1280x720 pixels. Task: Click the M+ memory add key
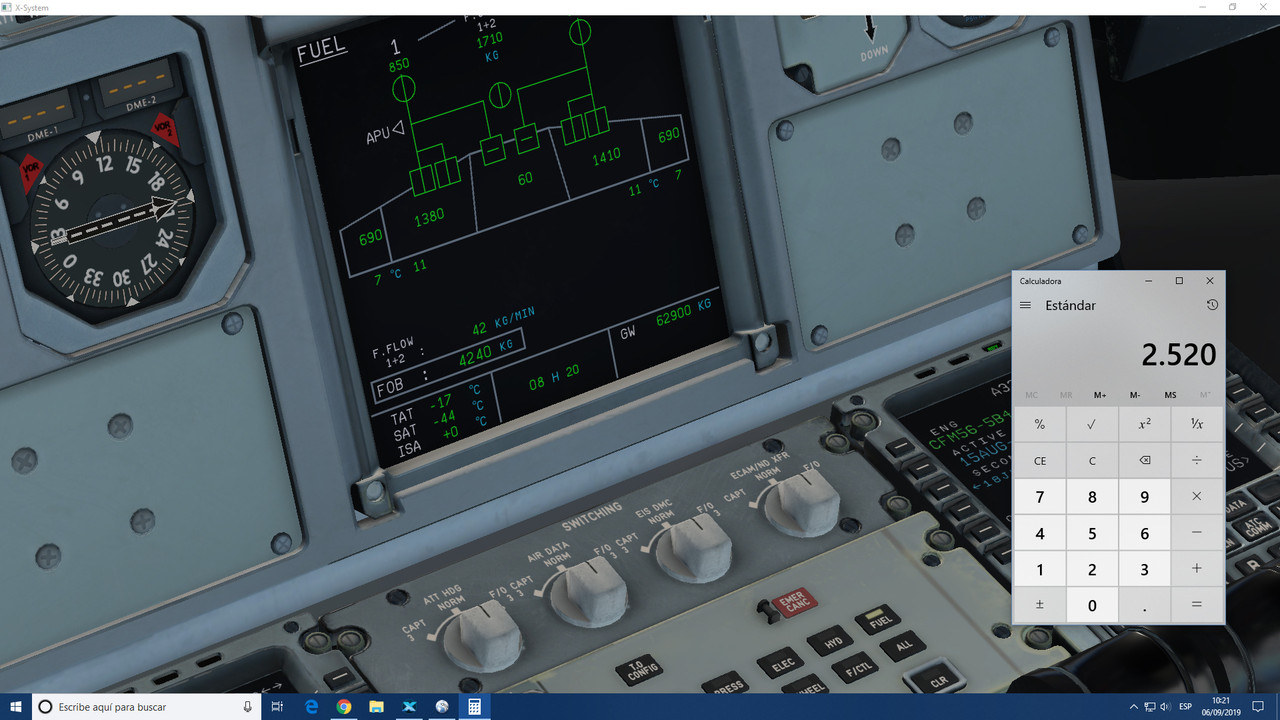tap(1100, 395)
